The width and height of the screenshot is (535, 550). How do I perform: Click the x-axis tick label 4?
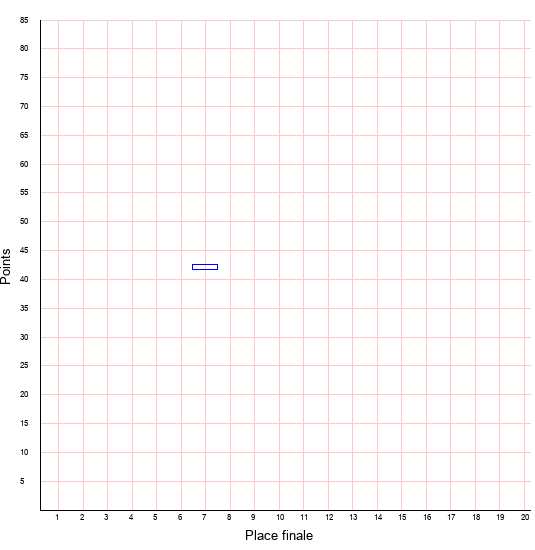pos(131,517)
